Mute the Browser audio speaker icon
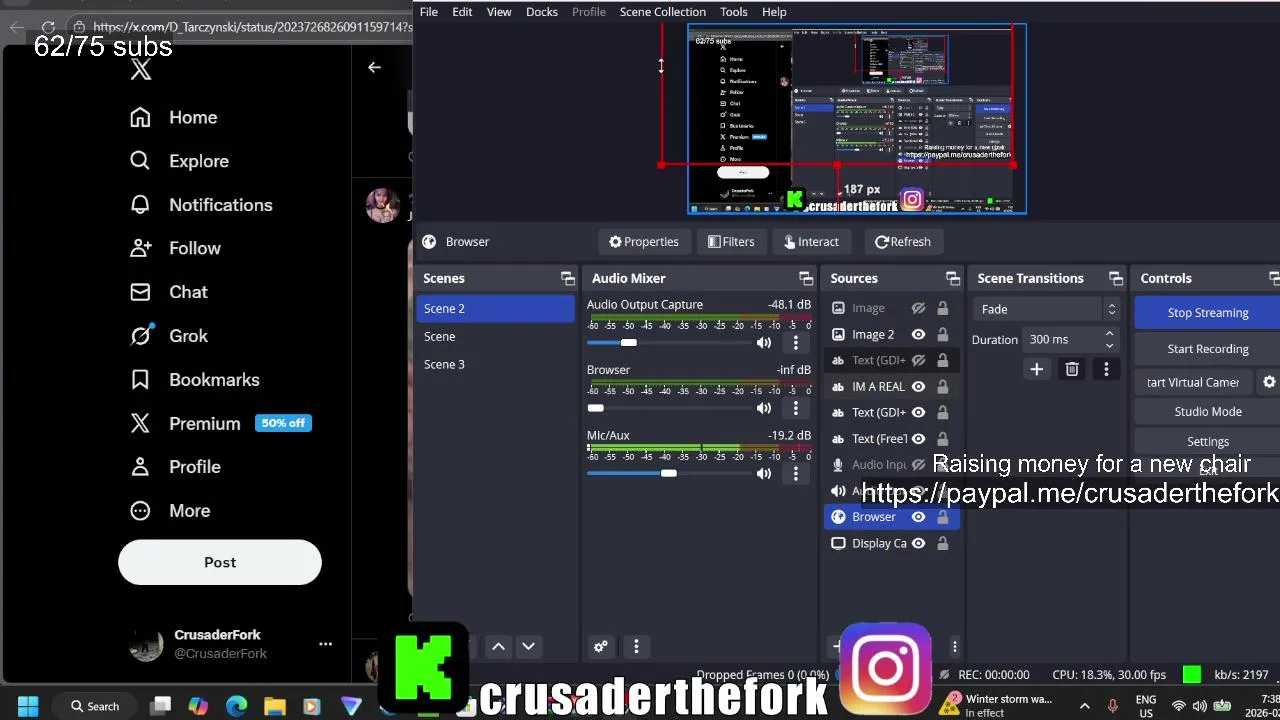Screen dimensions: 1280x720 pyautogui.click(x=764, y=408)
